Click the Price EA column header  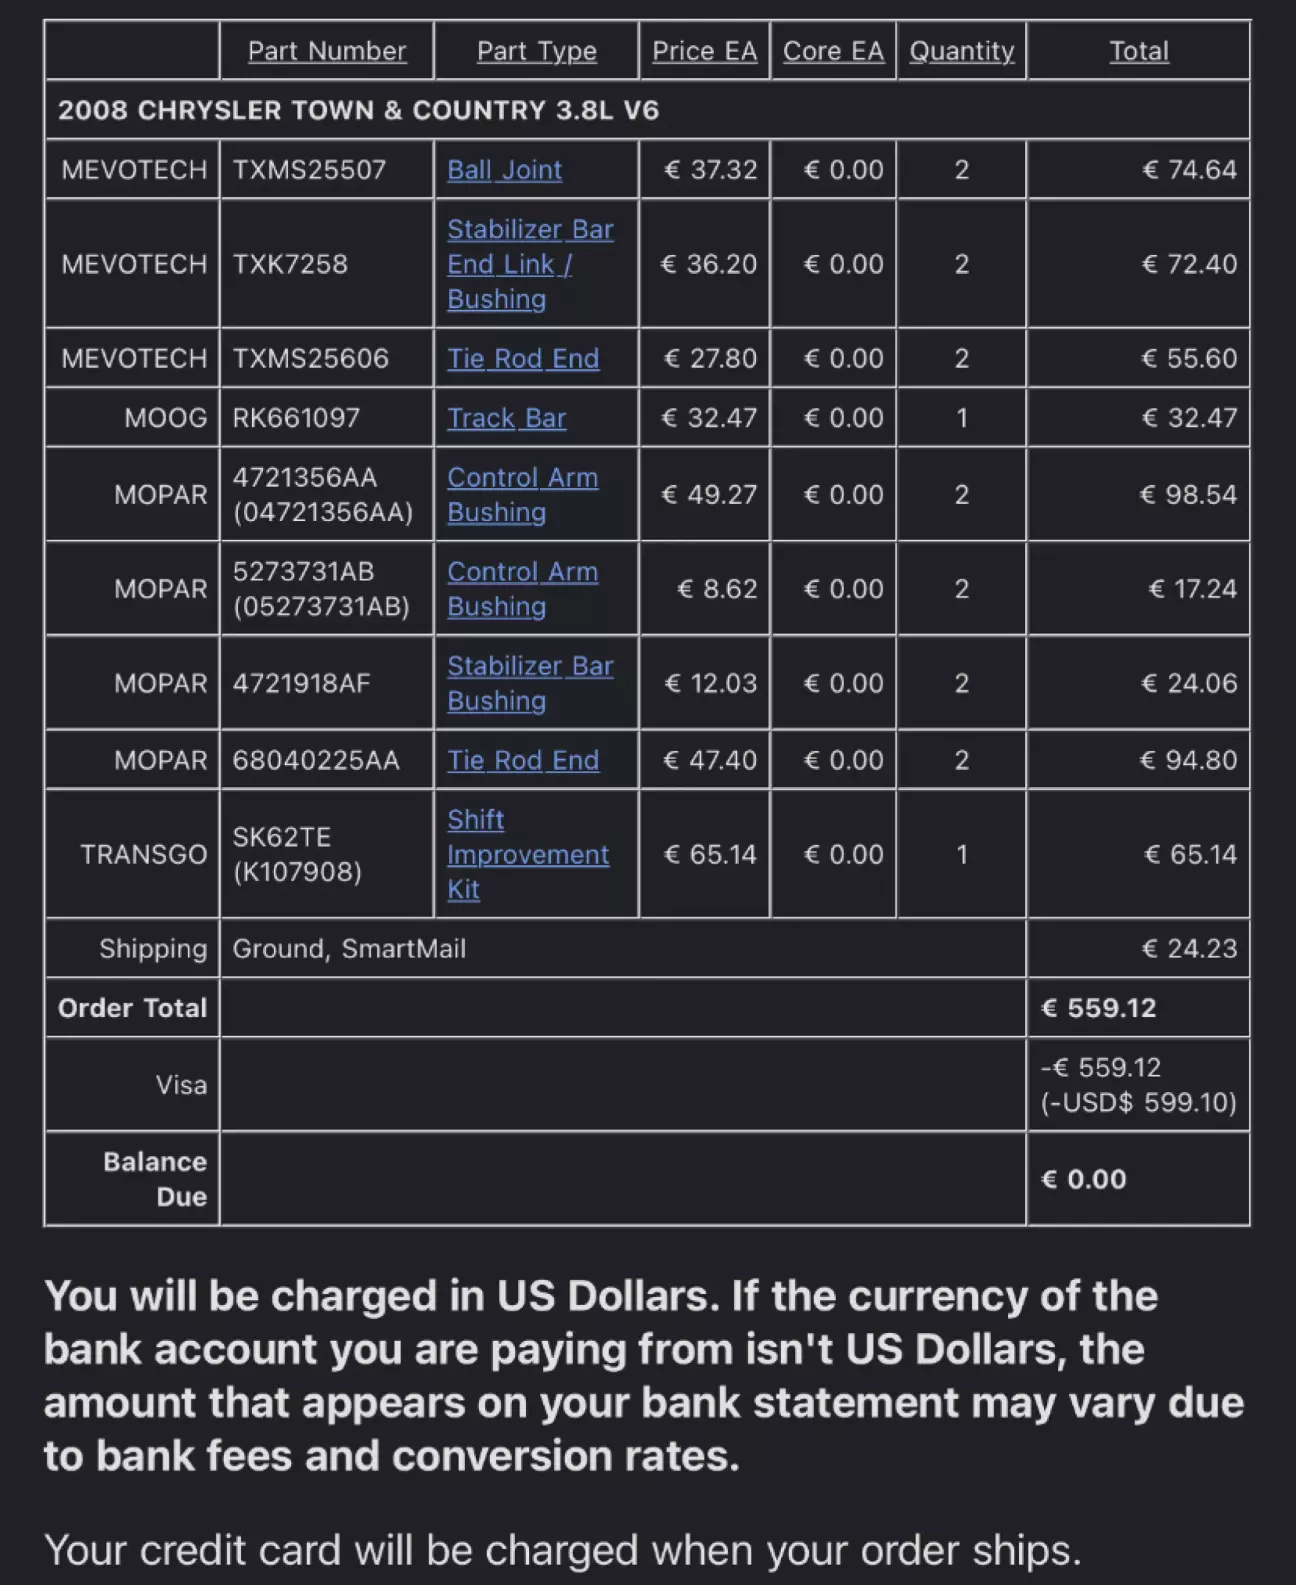(704, 51)
